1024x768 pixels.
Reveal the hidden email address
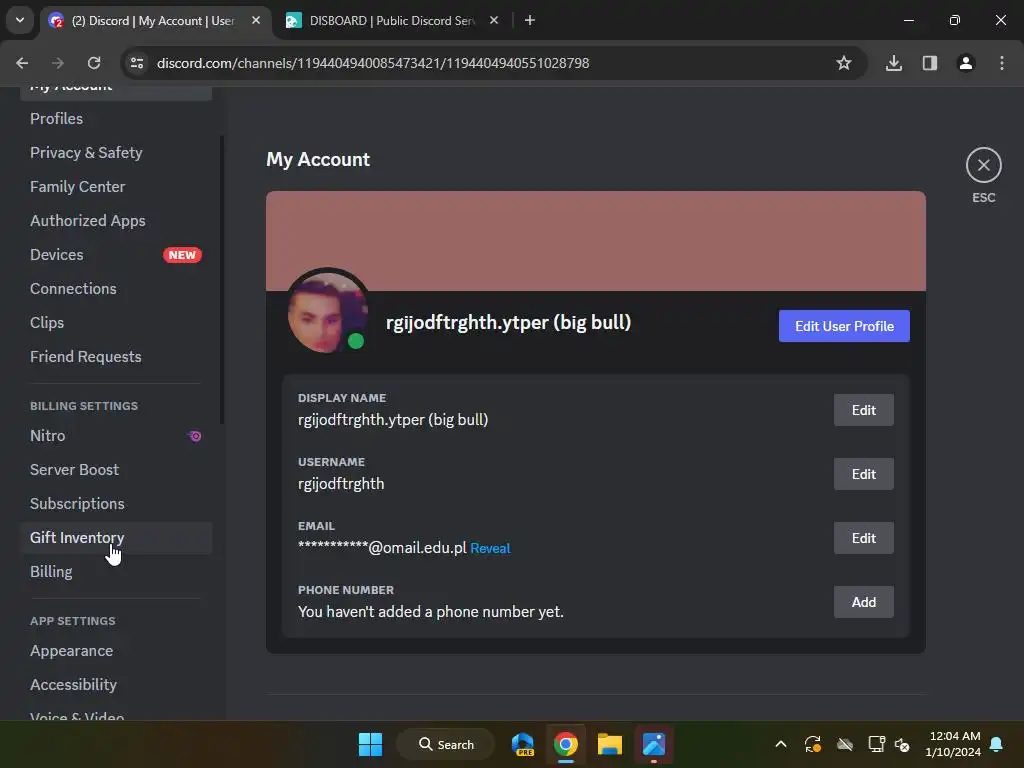(x=490, y=549)
